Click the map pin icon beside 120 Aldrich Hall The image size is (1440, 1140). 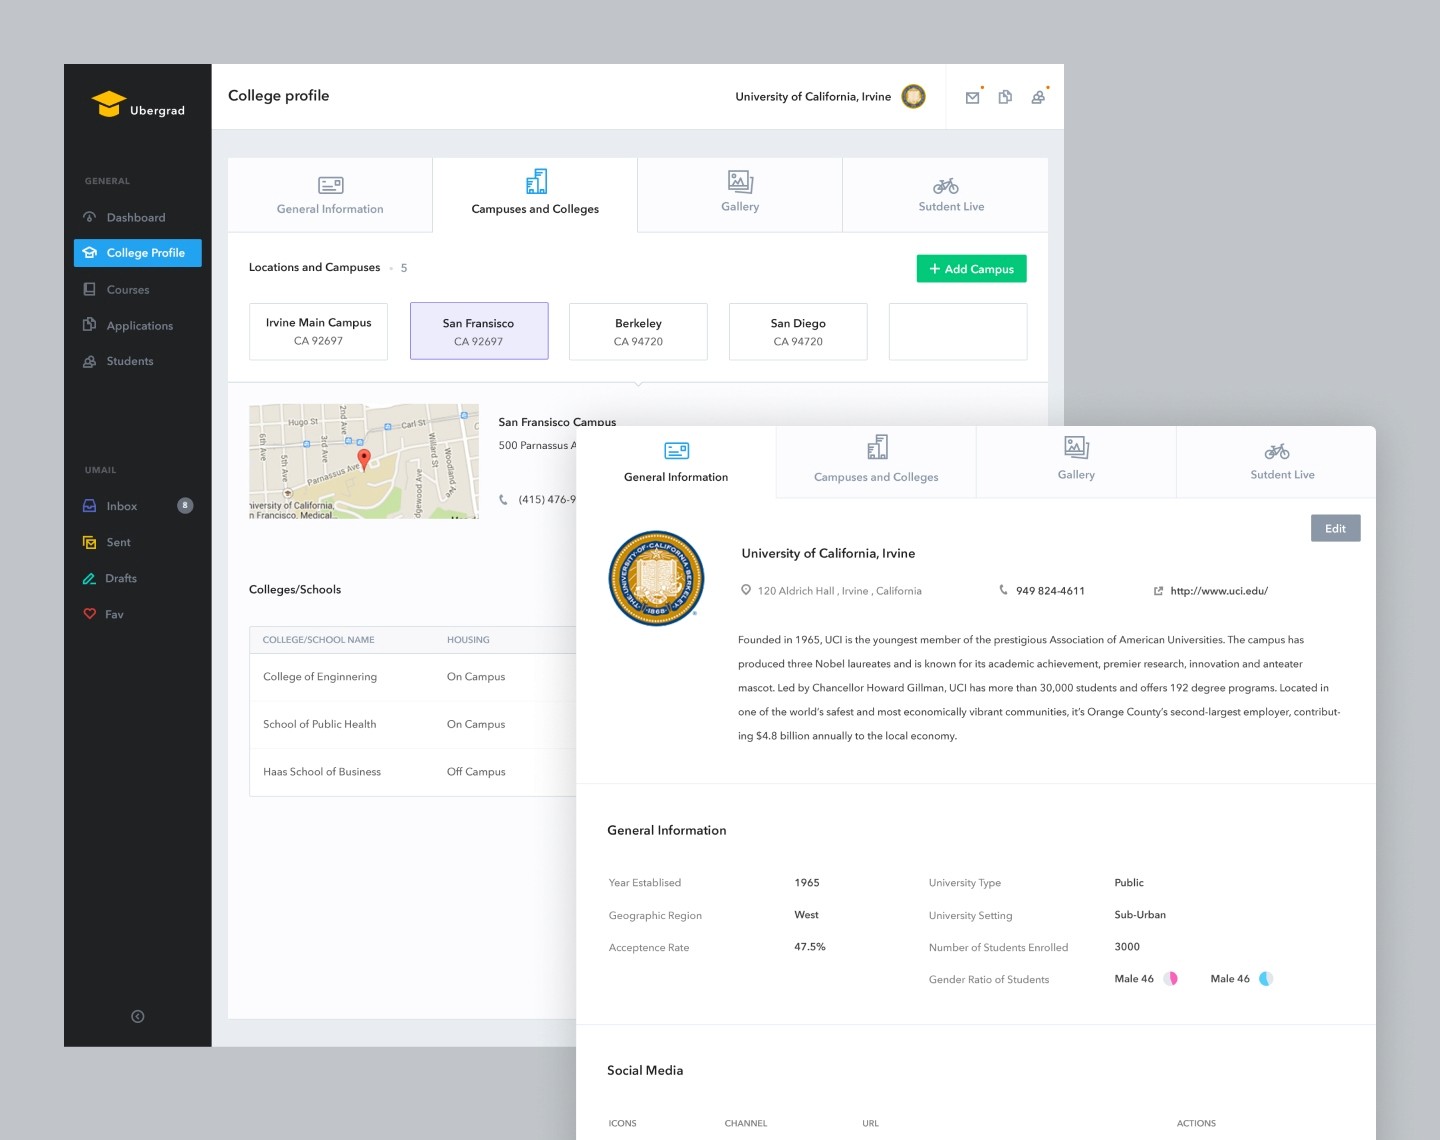pyautogui.click(x=746, y=590)
